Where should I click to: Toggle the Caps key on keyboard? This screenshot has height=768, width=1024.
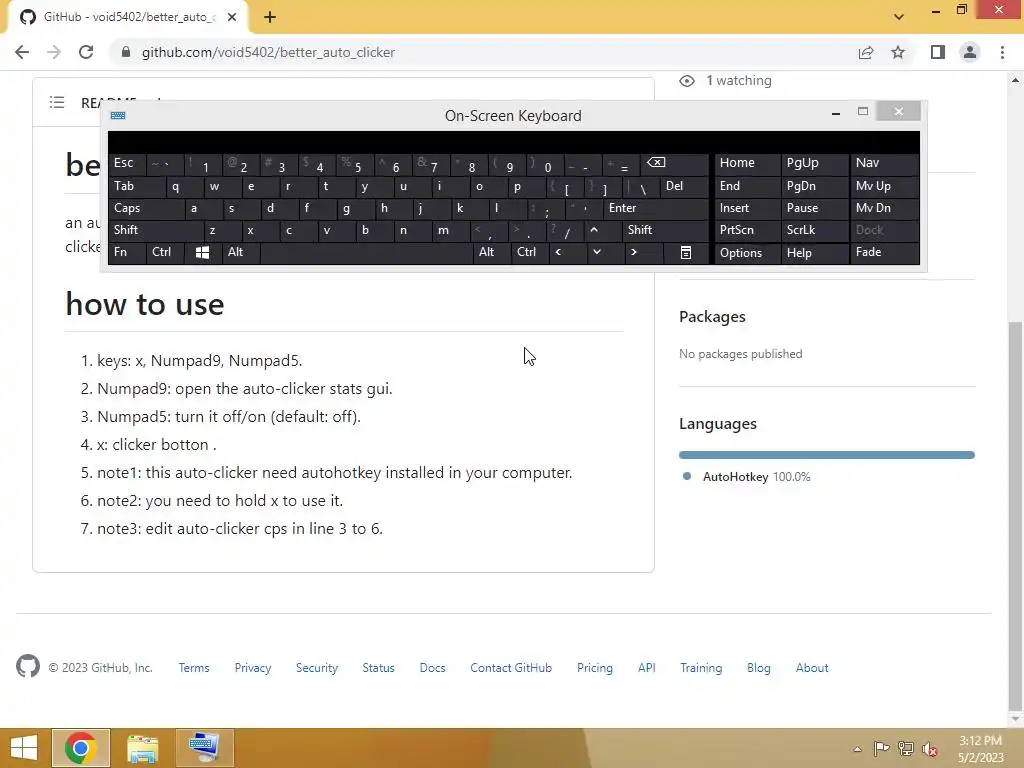click(x=146, y=208)
